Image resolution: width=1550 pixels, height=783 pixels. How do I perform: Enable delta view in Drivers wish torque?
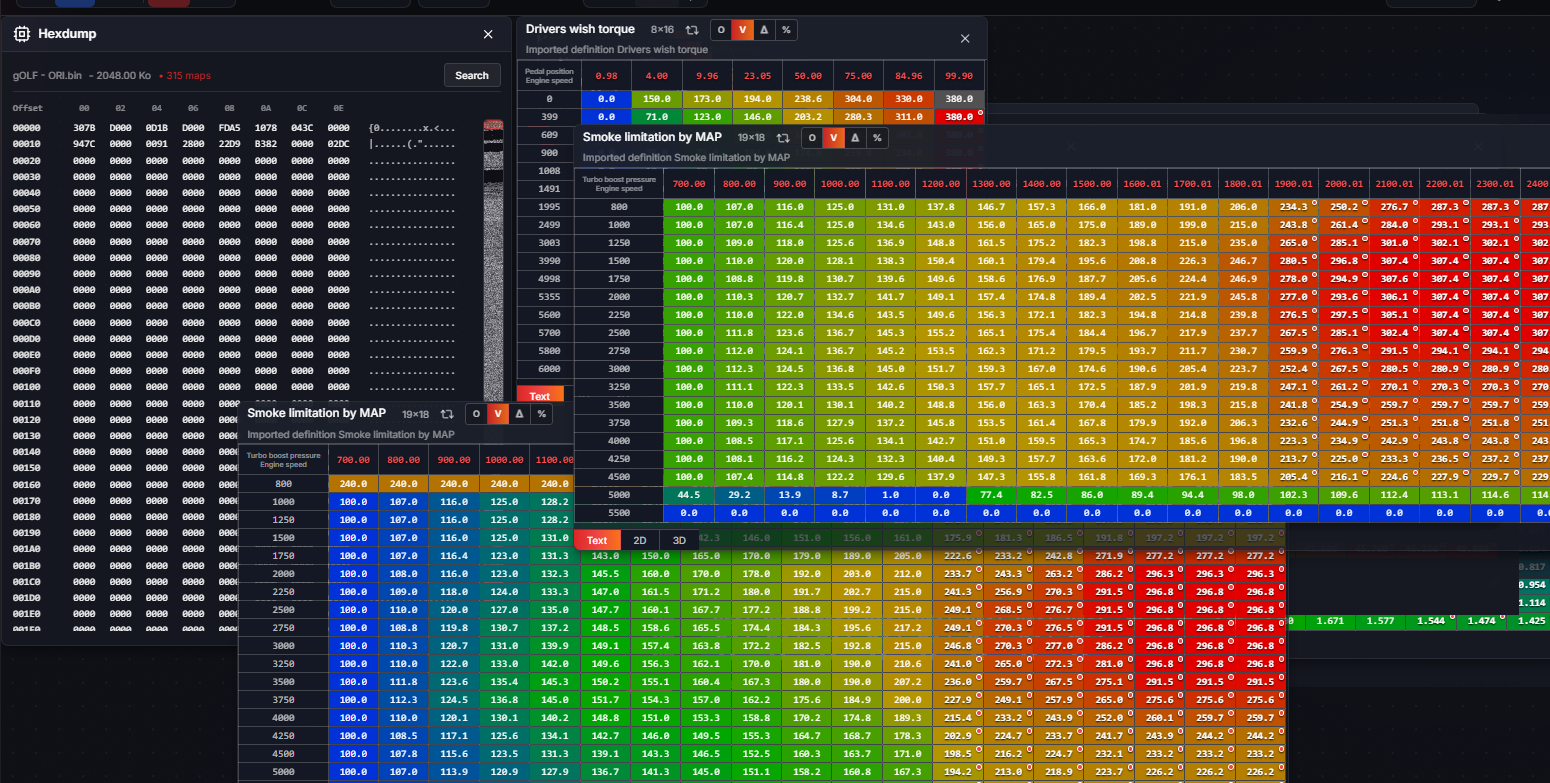(x=764, y=30)
